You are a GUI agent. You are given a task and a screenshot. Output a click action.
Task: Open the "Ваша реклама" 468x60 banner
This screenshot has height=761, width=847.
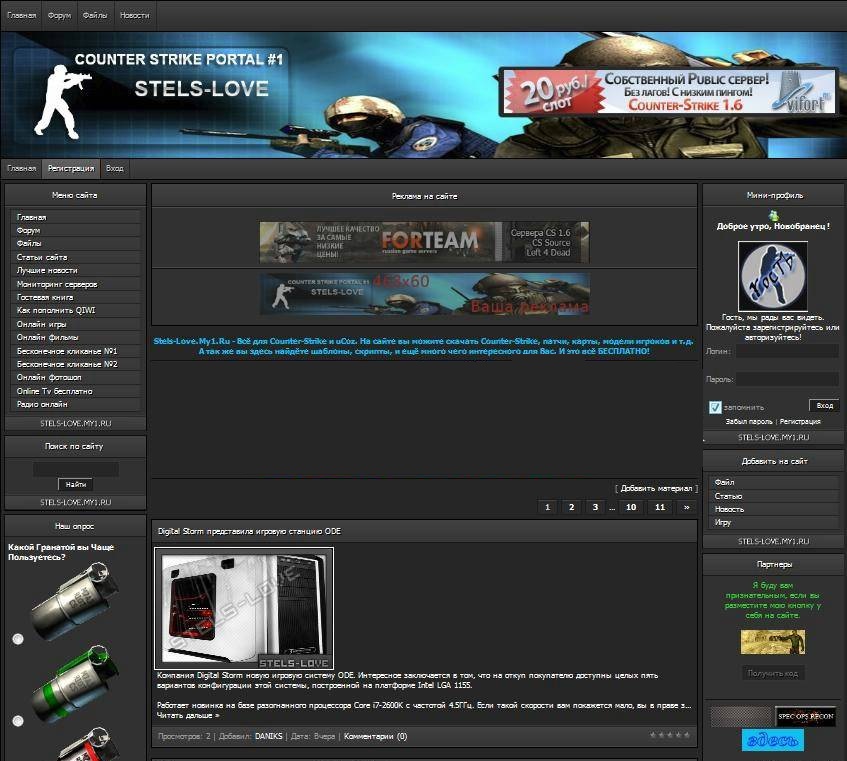click(x=424, y=293)
